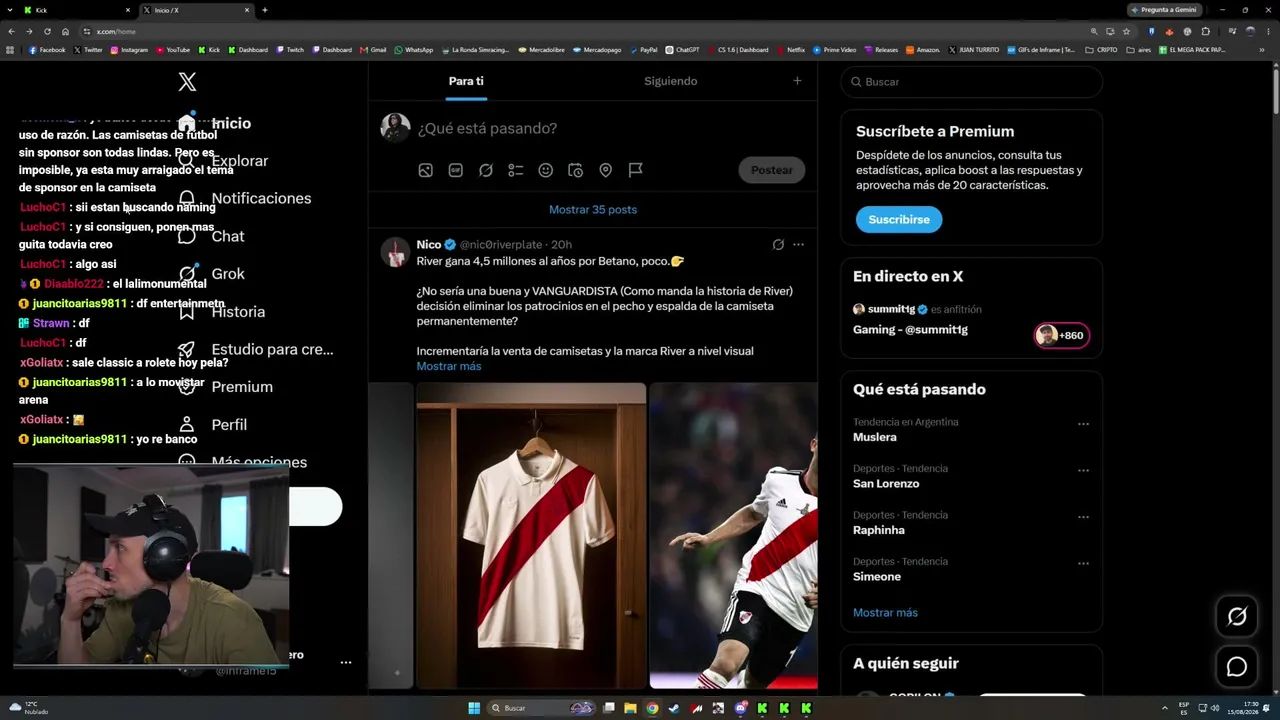Image resolution: width=1280 pixels, height=720 pixels.
Task: Open Nico's profile name link
Action: [x=429, y=244]
